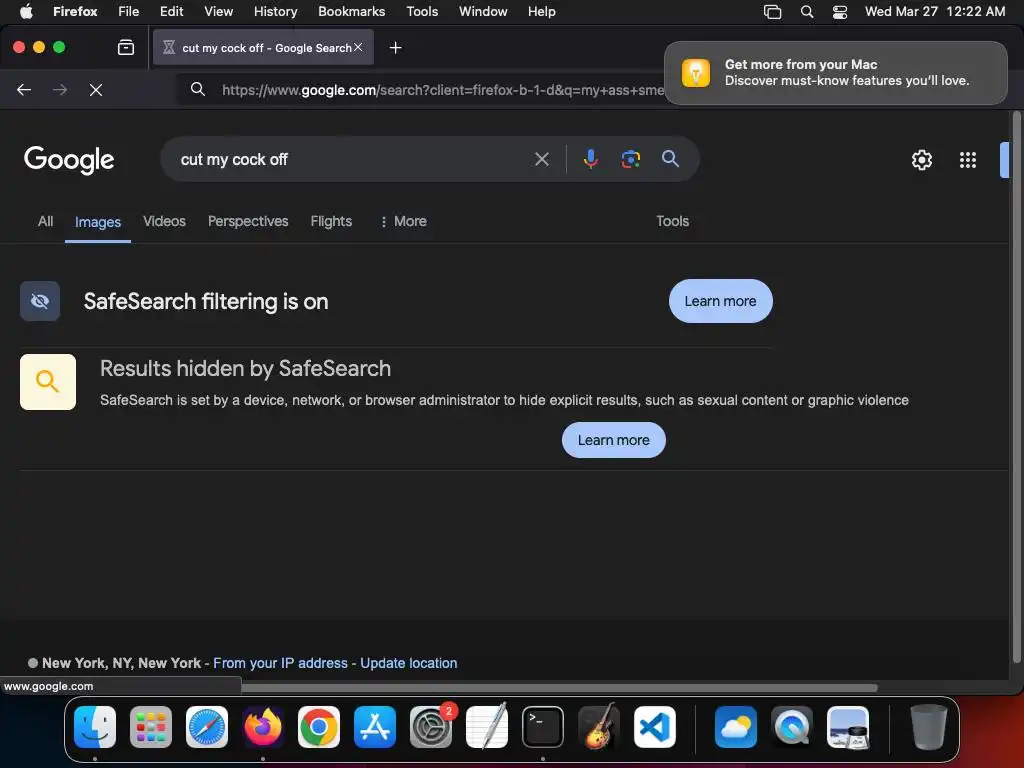Open Trash in the Dock
Image resolution: width=1024 pixels, height=768 pixels.
click(929, 727)
